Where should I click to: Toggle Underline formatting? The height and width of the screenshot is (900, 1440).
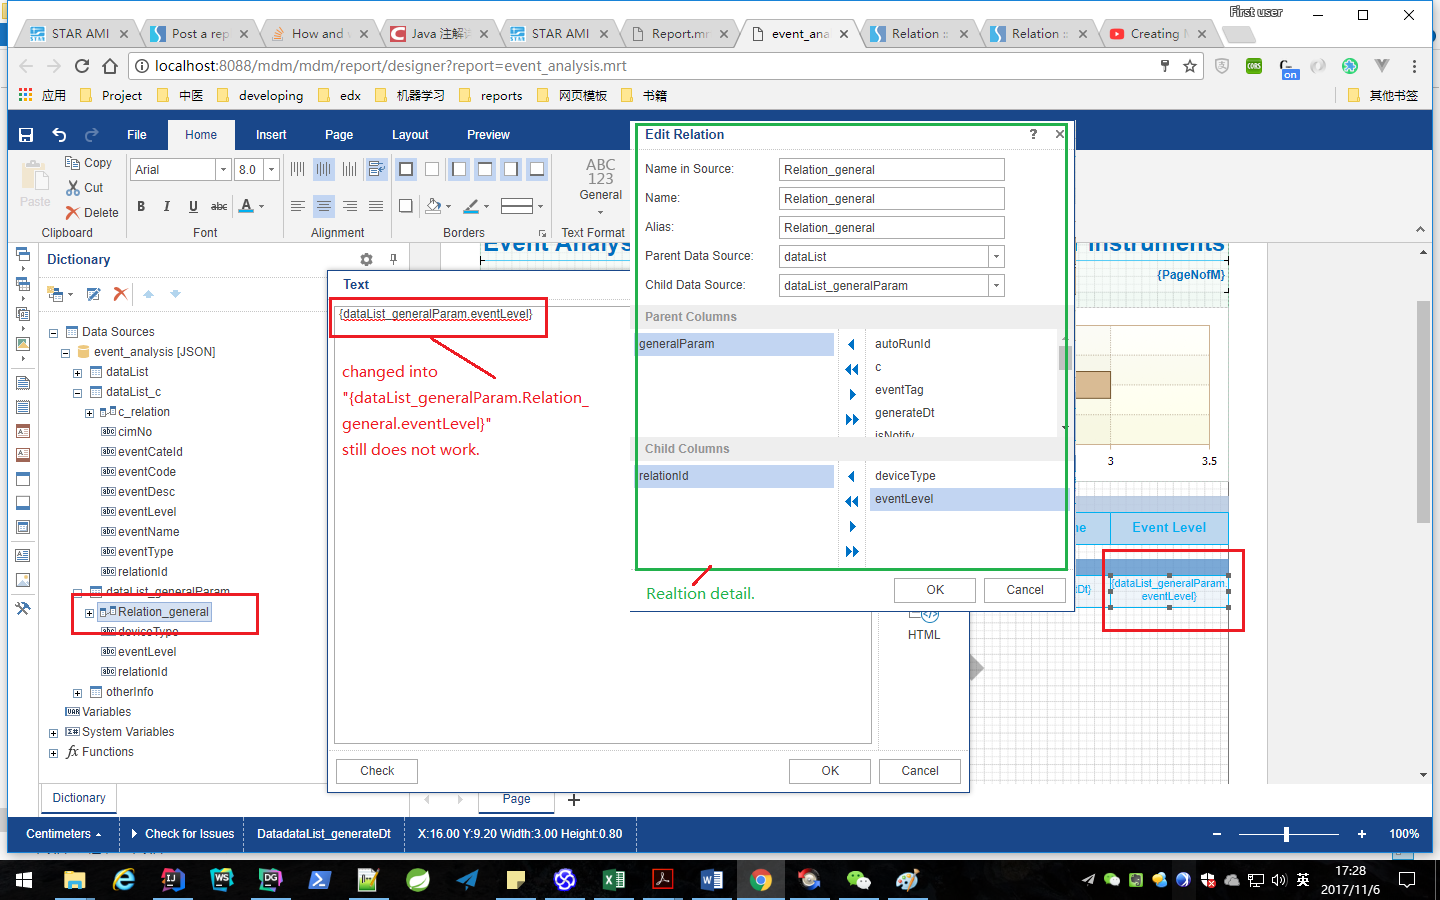tap(193, 206)
